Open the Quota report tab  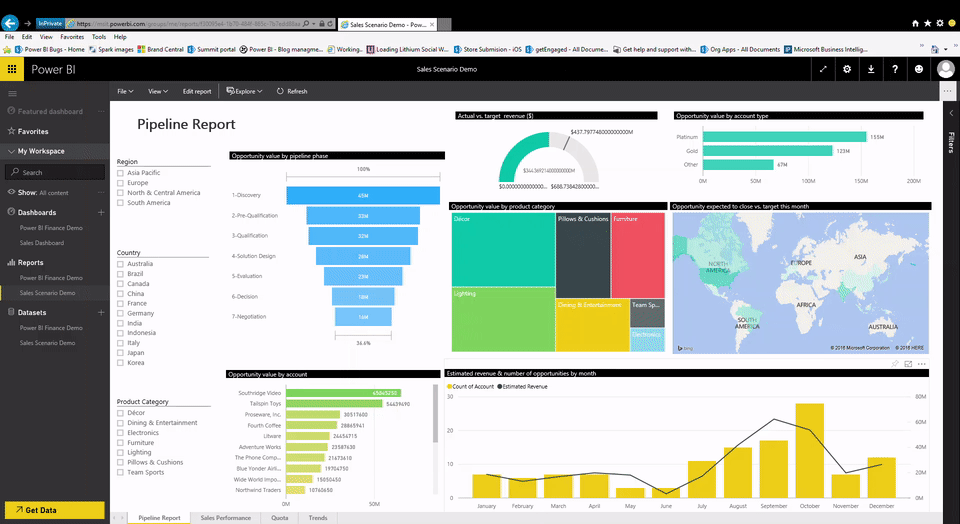point(279,518)
